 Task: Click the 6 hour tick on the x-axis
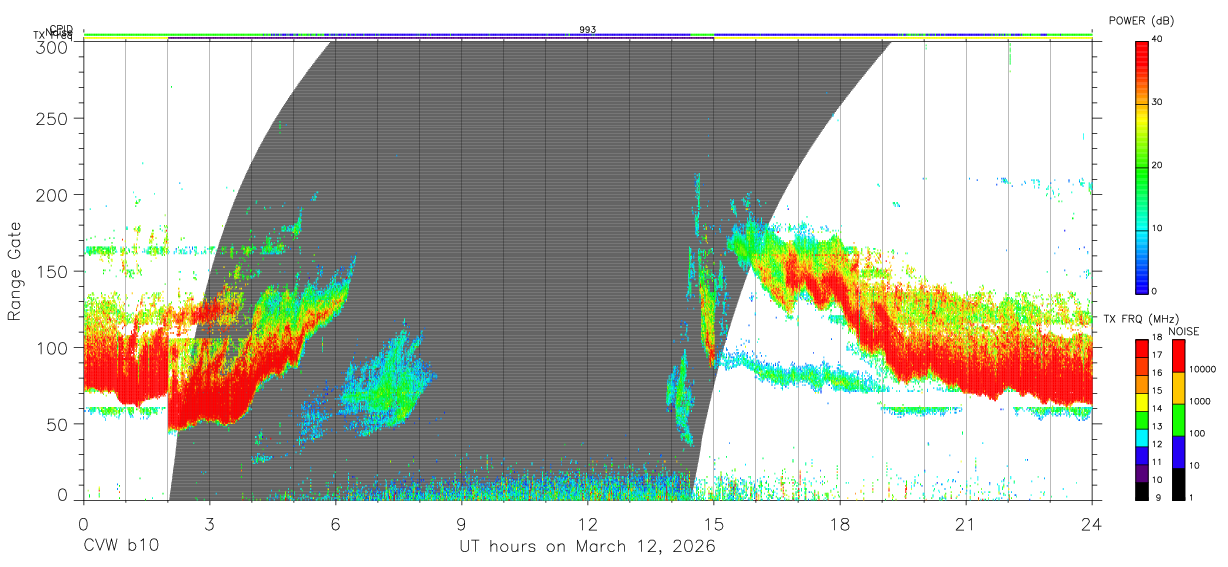pyautogui.click(x=335, y=524)
